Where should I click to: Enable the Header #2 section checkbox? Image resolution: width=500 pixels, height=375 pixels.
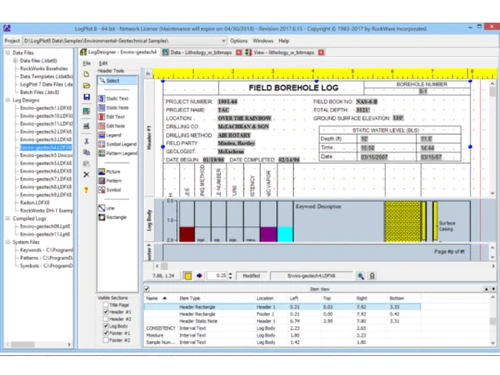[x=106, y=319]
